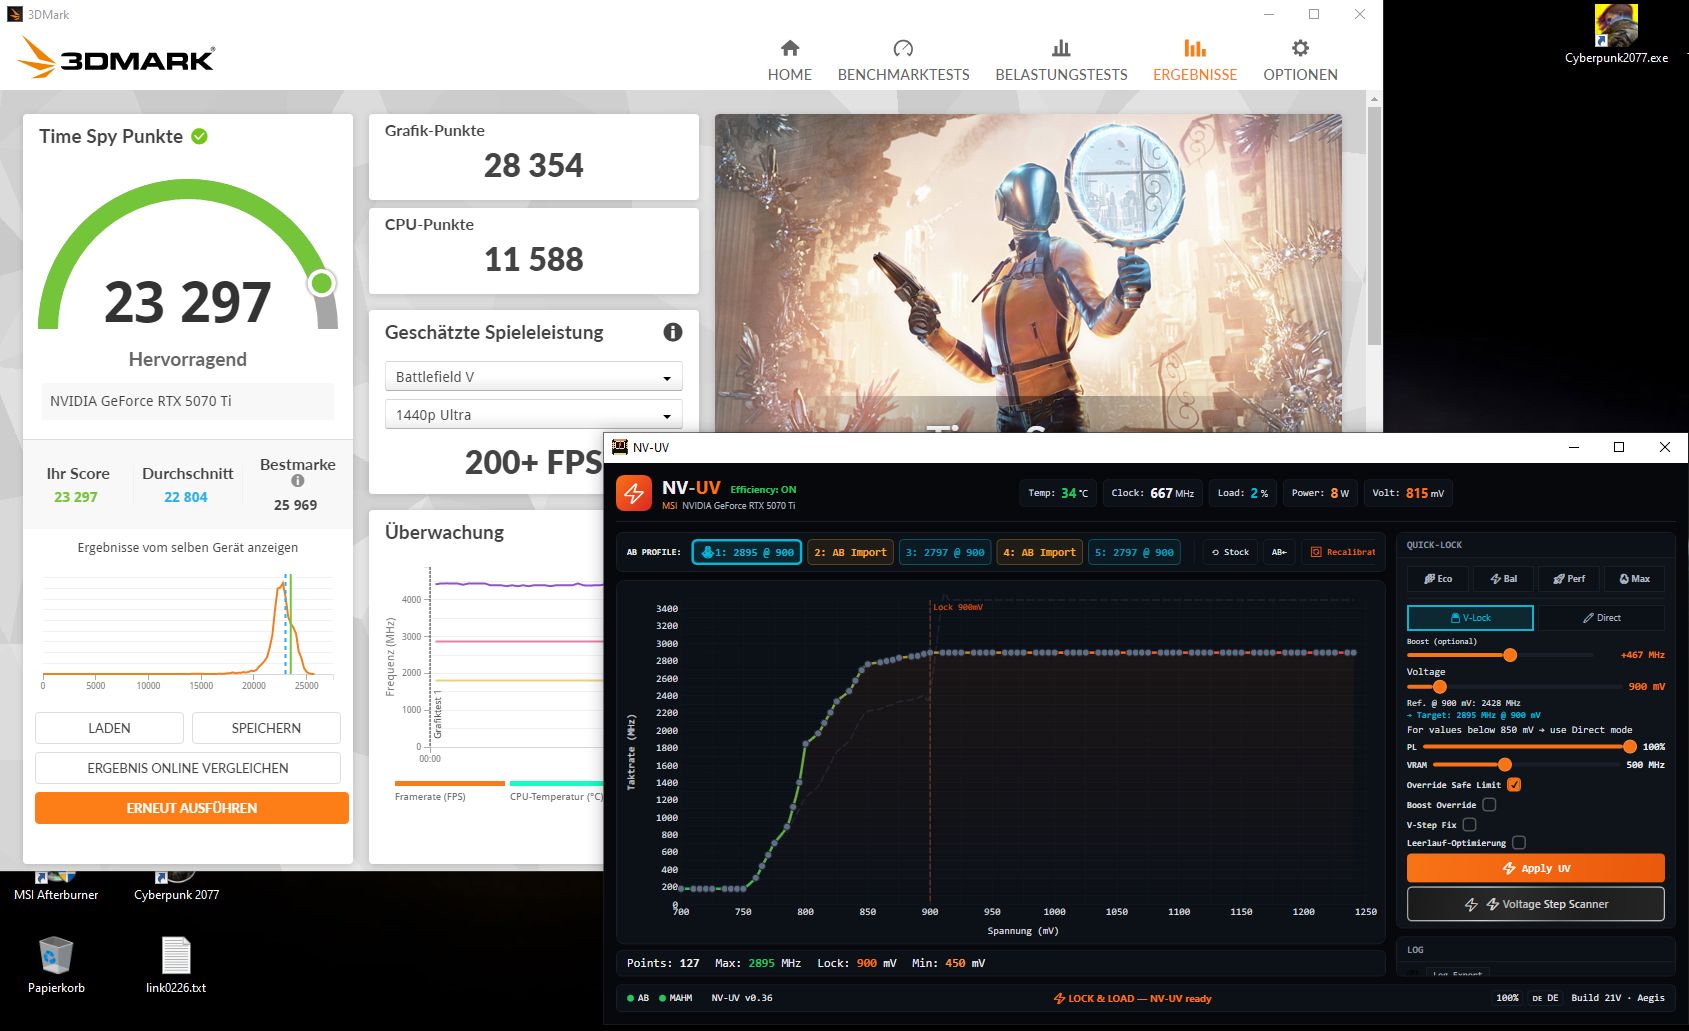Select AB profile 5: 2797 @ 900
The width and height of the screenshot is (1689, 1031).
[x=1134, y=552]
